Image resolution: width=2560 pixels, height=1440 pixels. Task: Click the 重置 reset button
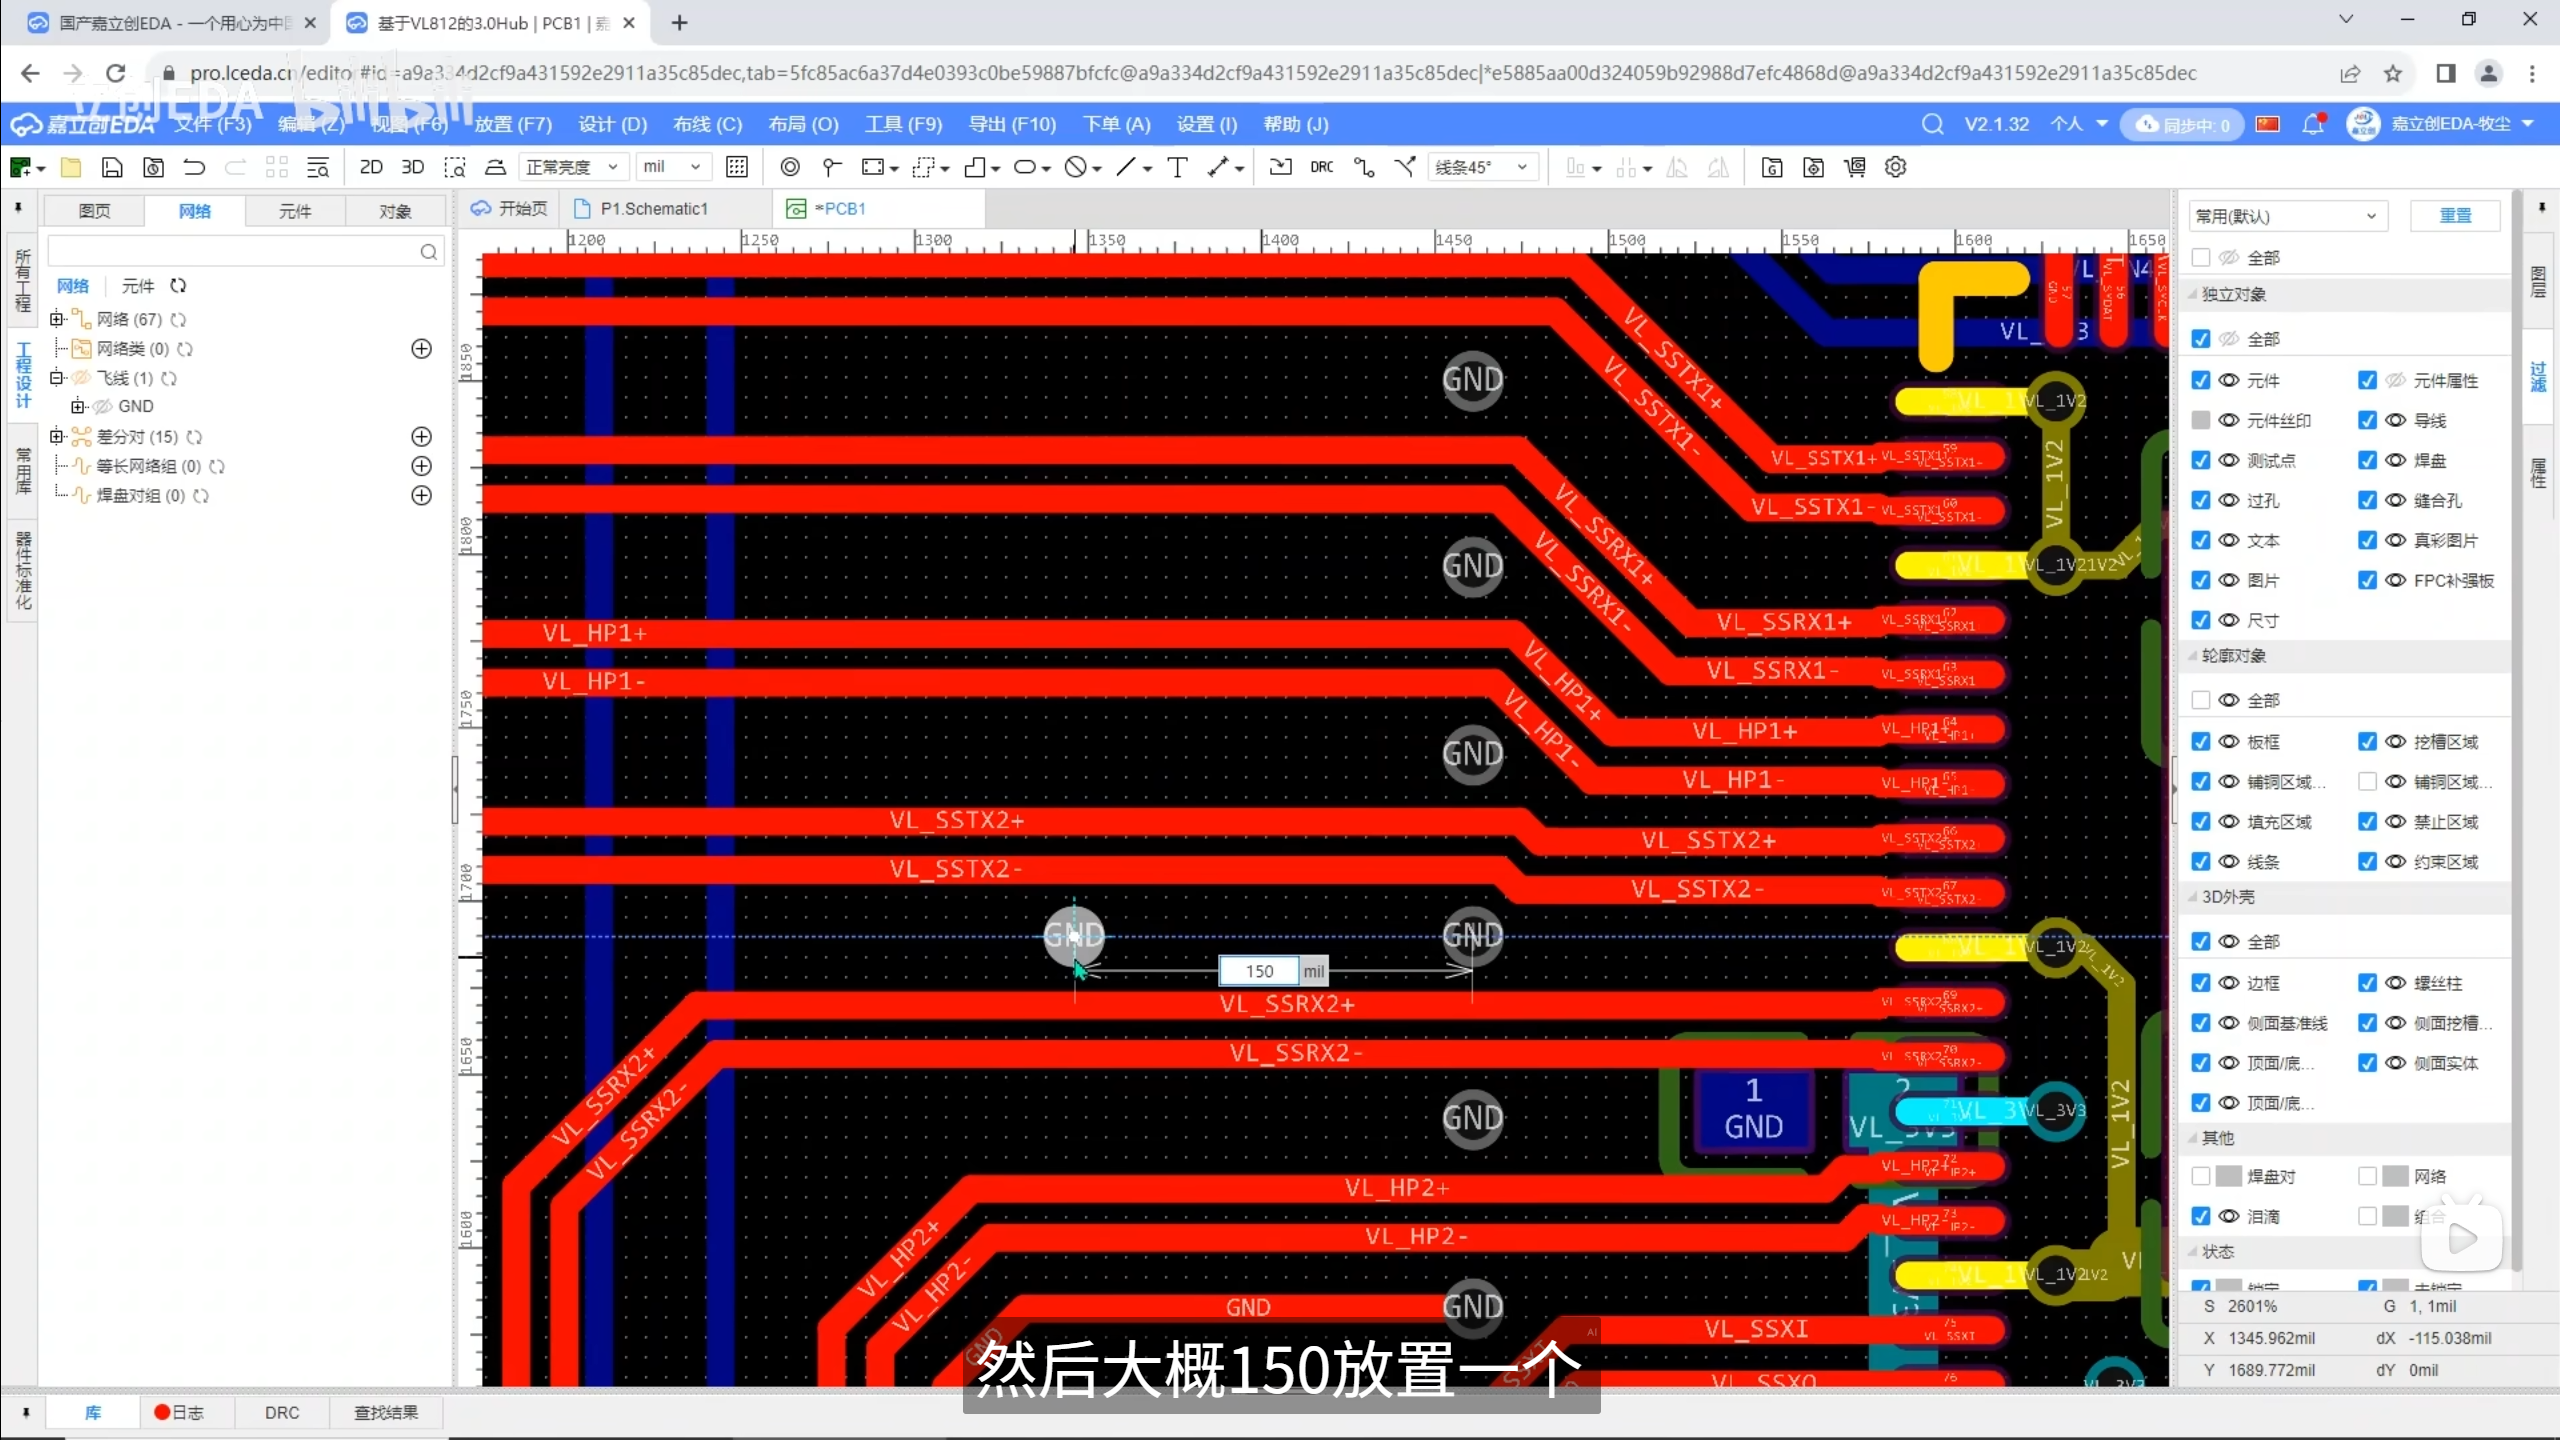tap(2454, 216)
